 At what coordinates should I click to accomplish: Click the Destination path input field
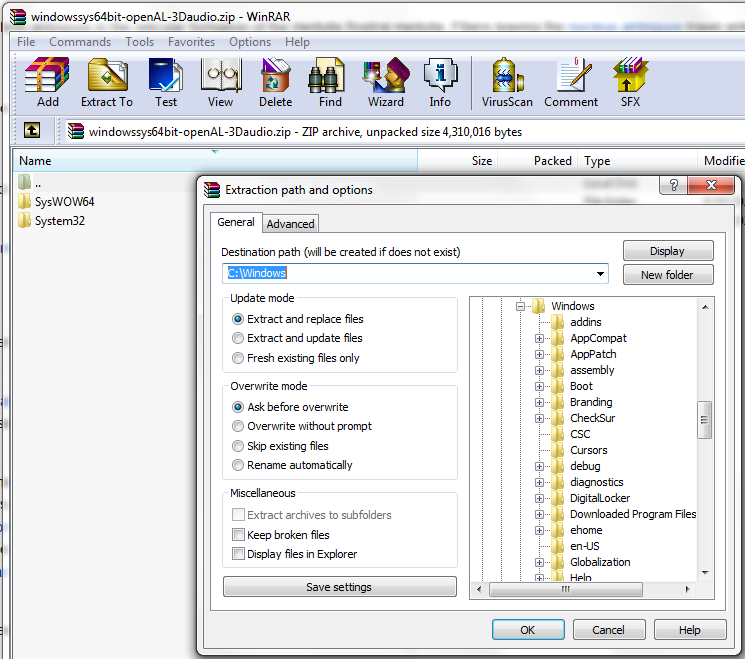pos(415,274)
